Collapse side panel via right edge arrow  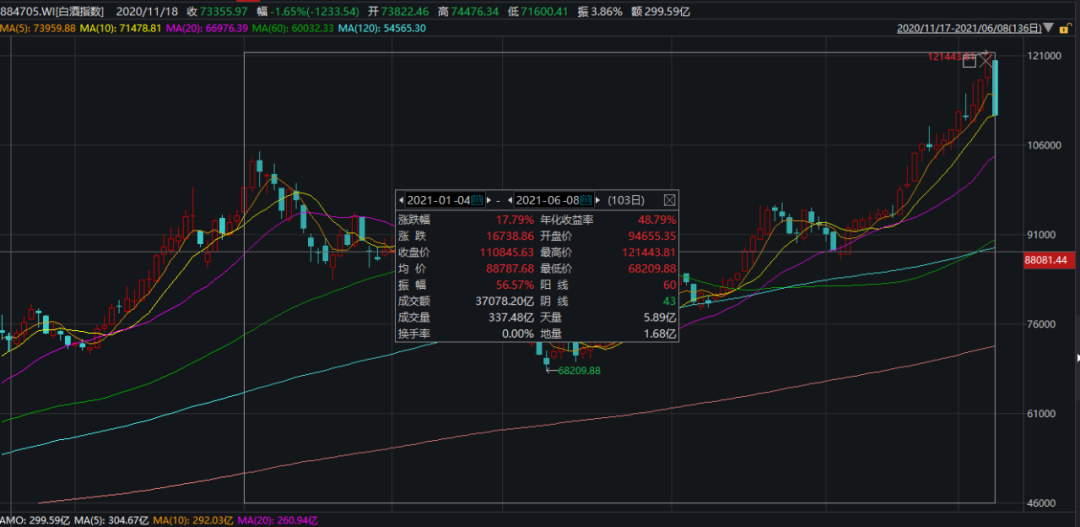[1077, 358]
